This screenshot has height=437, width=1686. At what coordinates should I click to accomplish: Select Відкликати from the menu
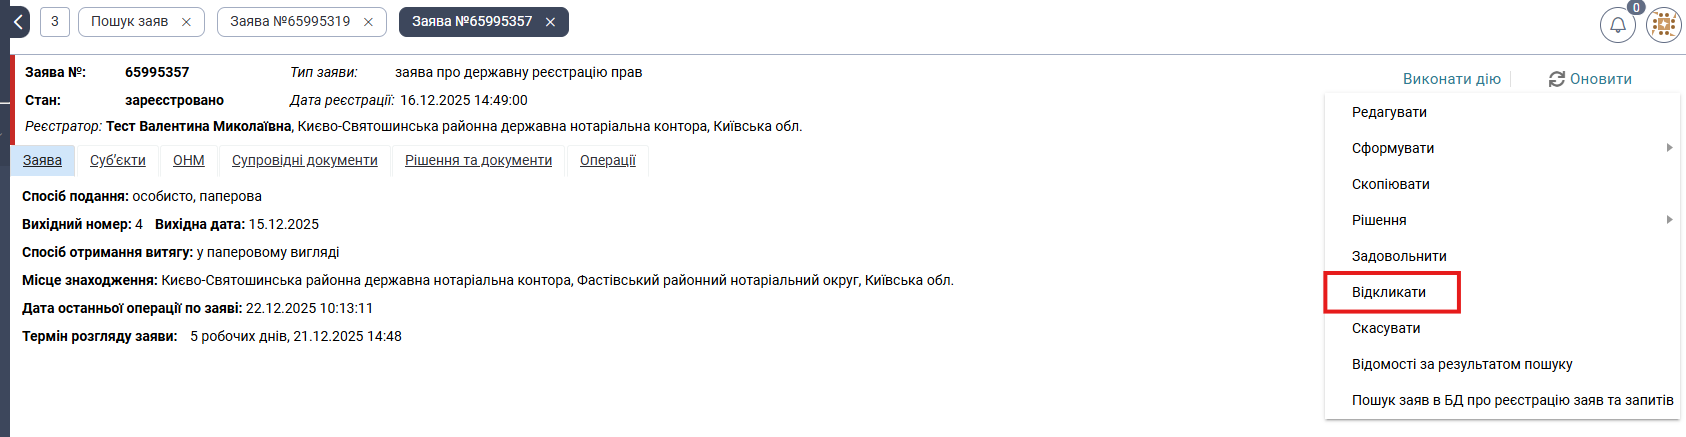pos(1389,292)
